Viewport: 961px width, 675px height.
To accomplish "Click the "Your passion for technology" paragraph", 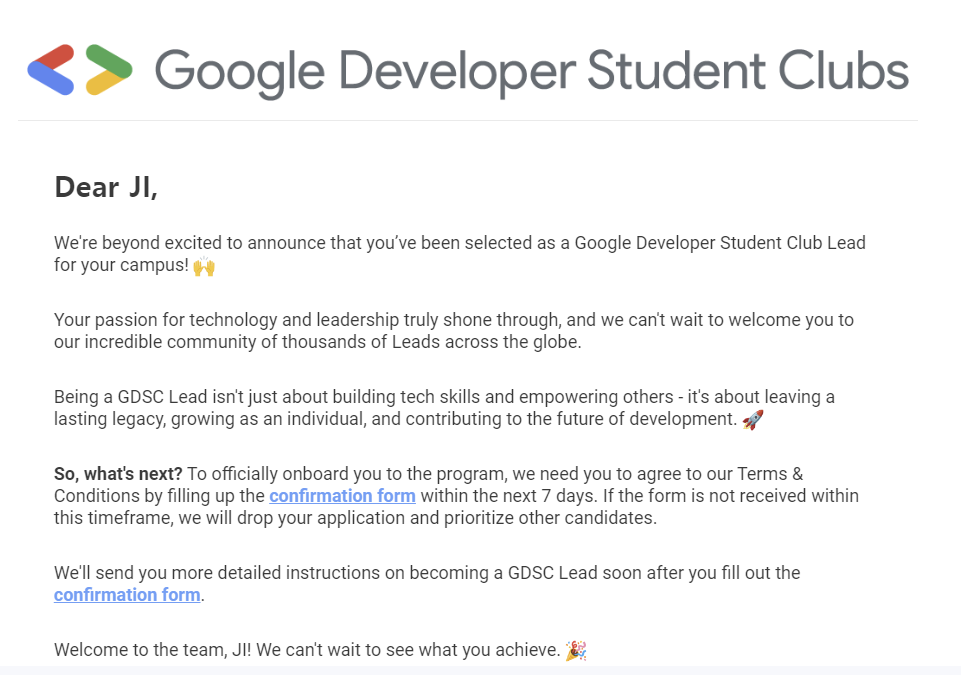I will [454, 330].
